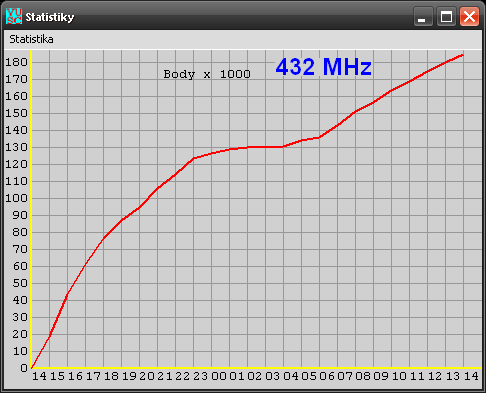Image resolution: width=486 pixels, height=393 pixels.
Task: Select the 100 label on vertical axis
Action: (16, 198)
